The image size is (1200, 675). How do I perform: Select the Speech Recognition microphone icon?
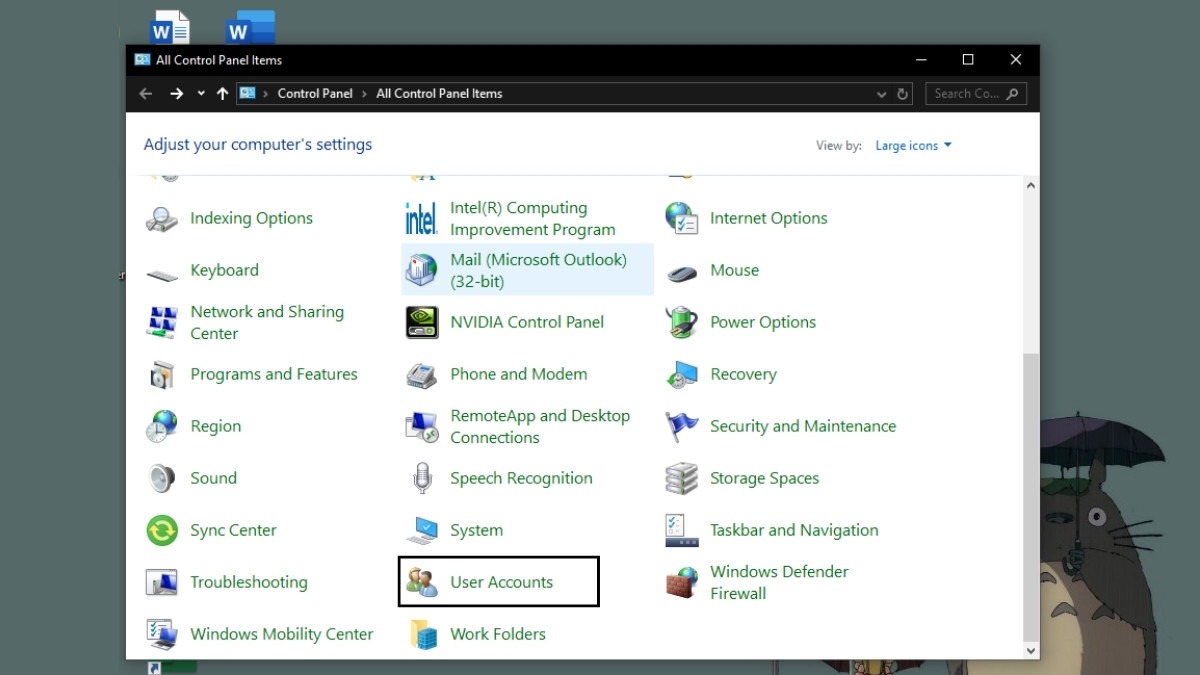pos(422,479)
